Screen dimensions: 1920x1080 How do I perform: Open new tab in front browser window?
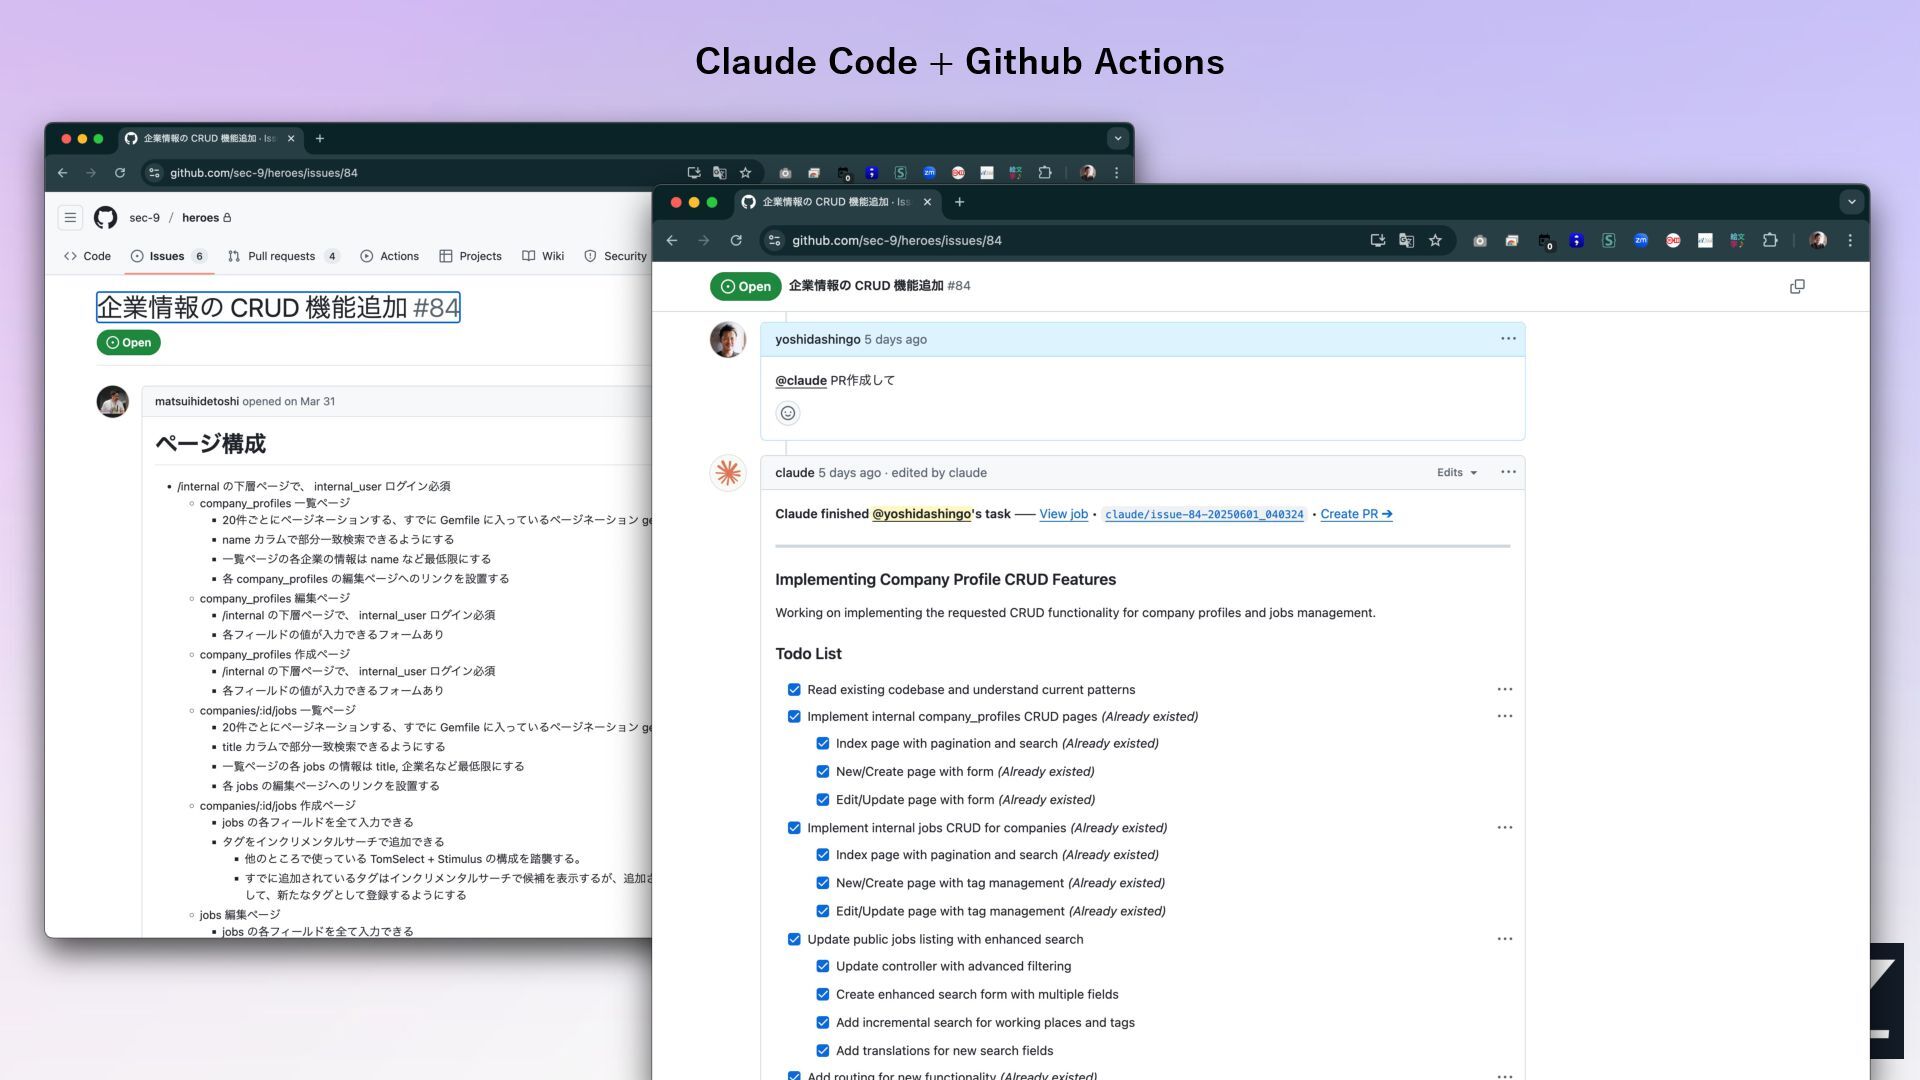click(959, 202)
